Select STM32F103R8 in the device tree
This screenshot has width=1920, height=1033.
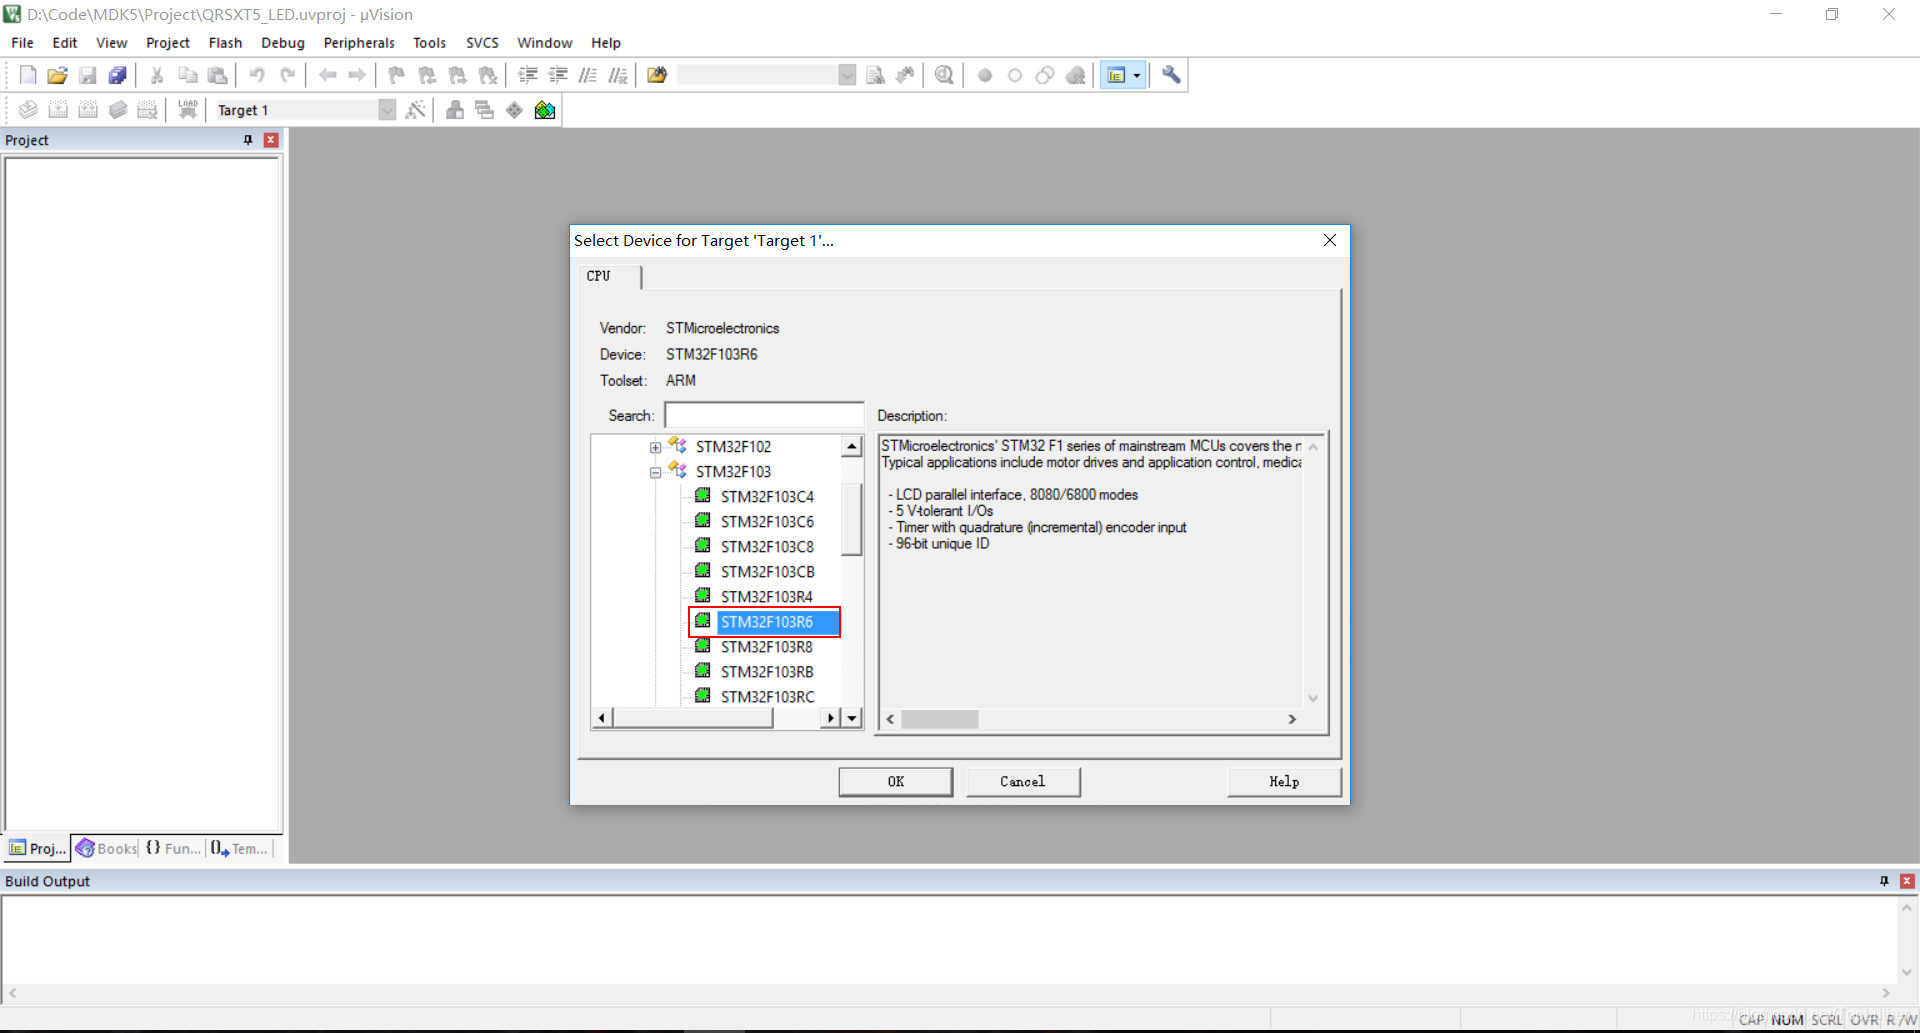pyautogui.click(x=767, y=647)
